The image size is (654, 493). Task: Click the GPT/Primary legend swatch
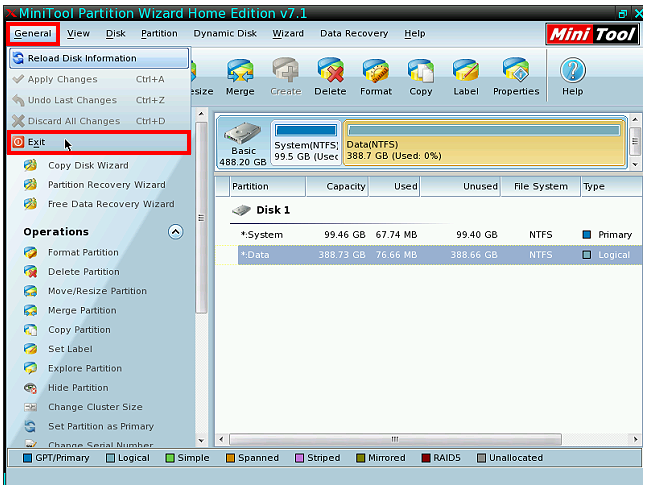coord(28,458)
